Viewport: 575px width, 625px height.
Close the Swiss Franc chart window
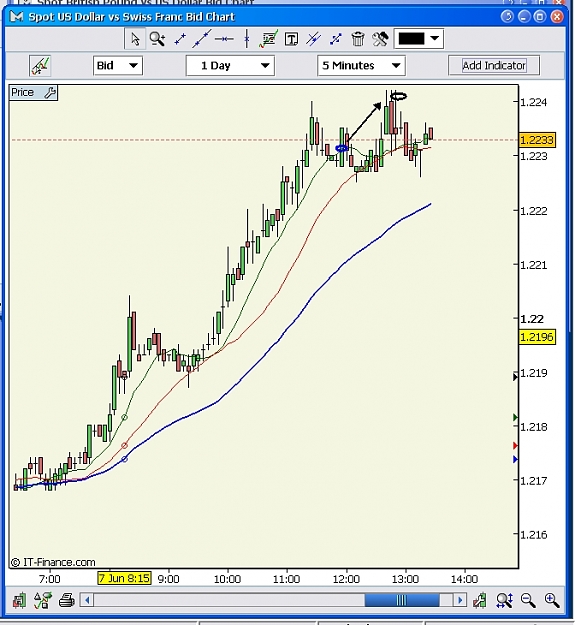pyautogui.click(x=557, y=17)
